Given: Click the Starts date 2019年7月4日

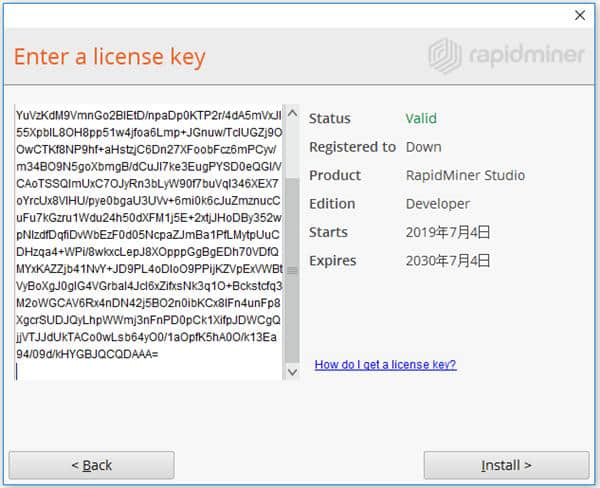Looking at the screenshot, I should pos(448,232).
